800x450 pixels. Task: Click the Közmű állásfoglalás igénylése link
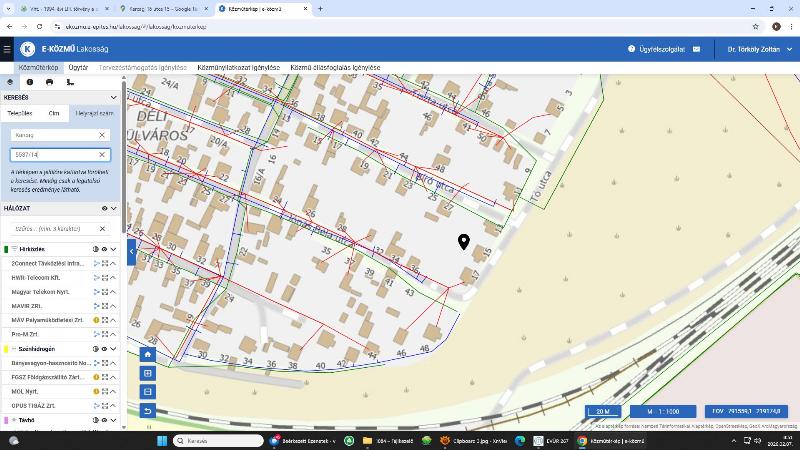(x=335, y=68)
